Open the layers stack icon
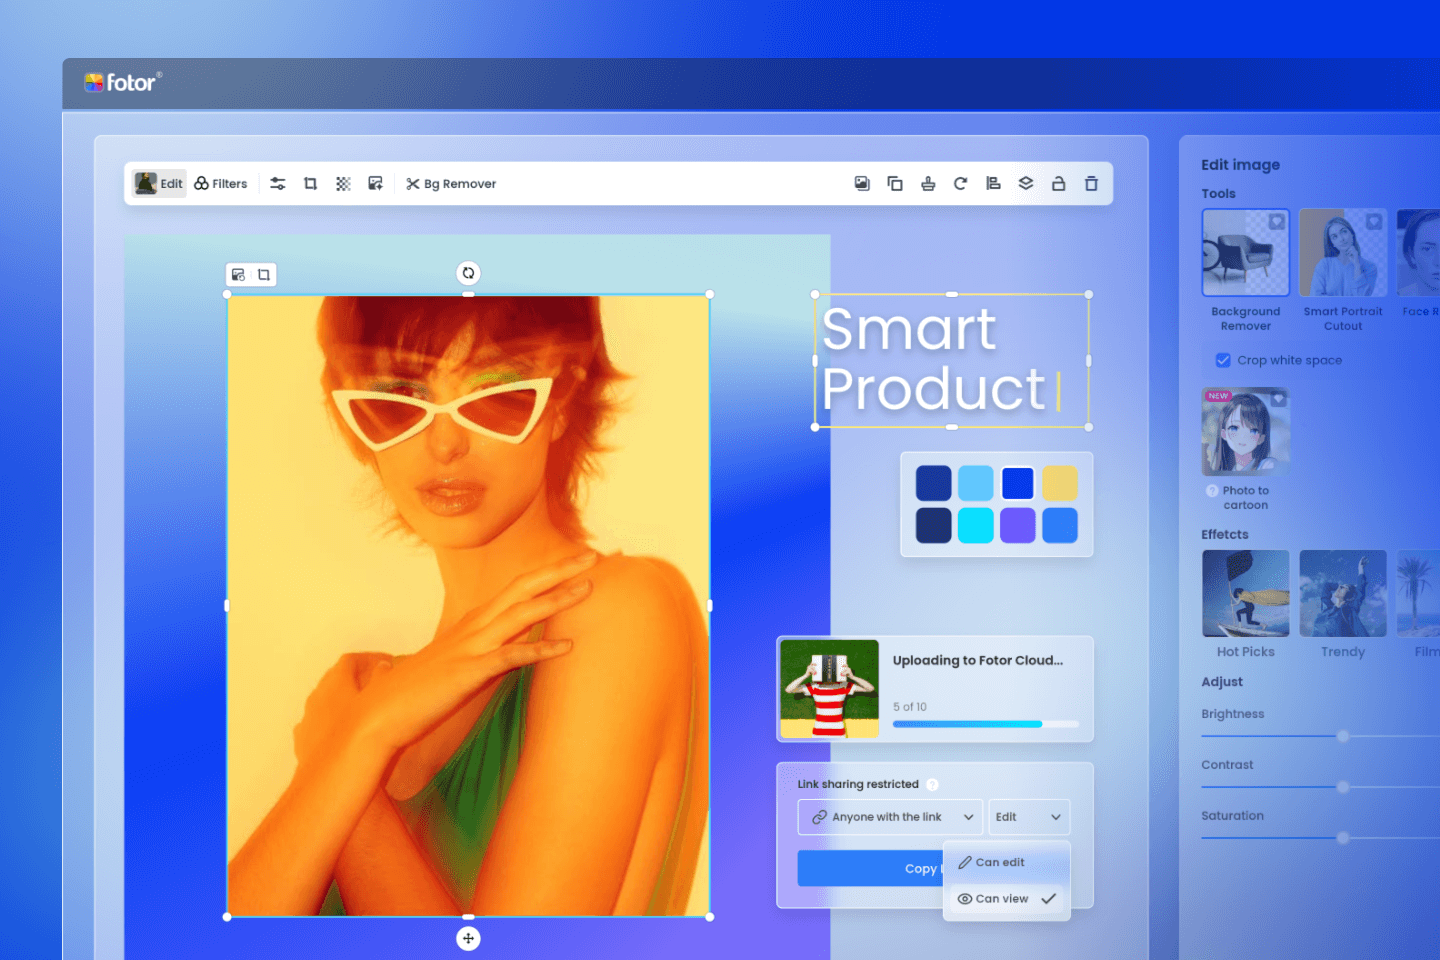Screen dimensions: 1440x960 coord(1026,184)
